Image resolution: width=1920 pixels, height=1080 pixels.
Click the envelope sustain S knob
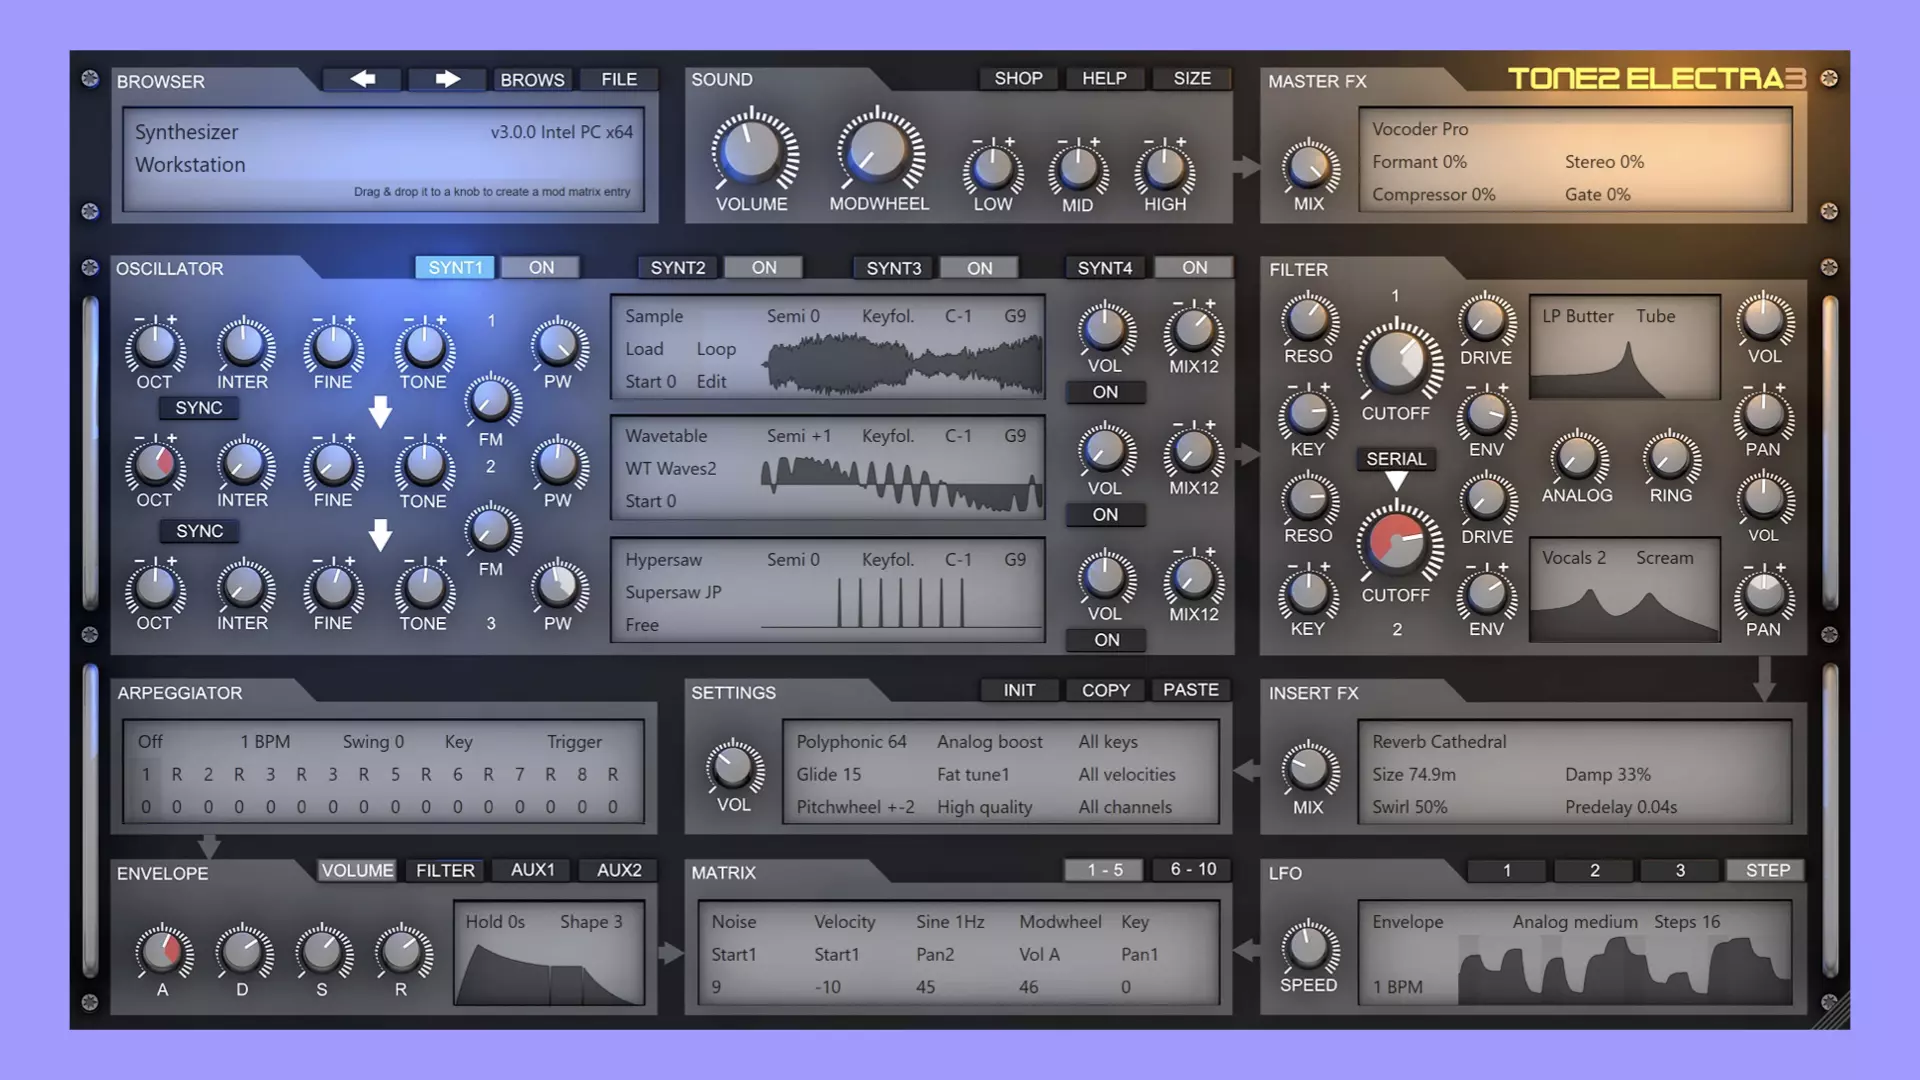pos(322,951)
